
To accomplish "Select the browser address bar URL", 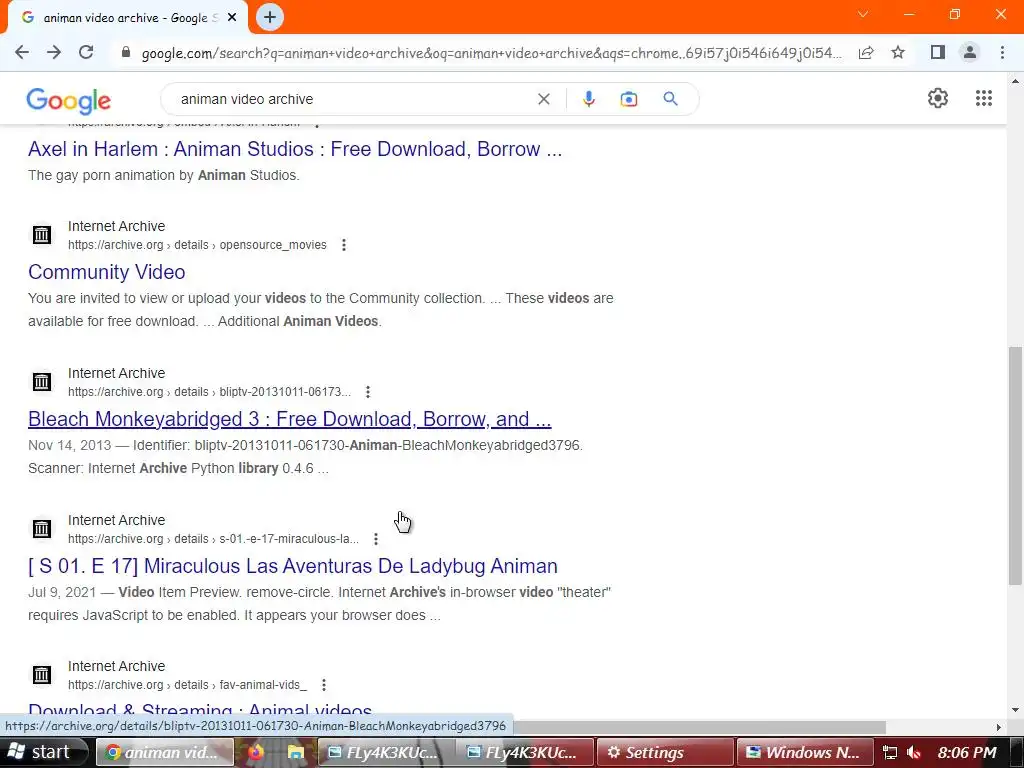I will coord(491,53).
